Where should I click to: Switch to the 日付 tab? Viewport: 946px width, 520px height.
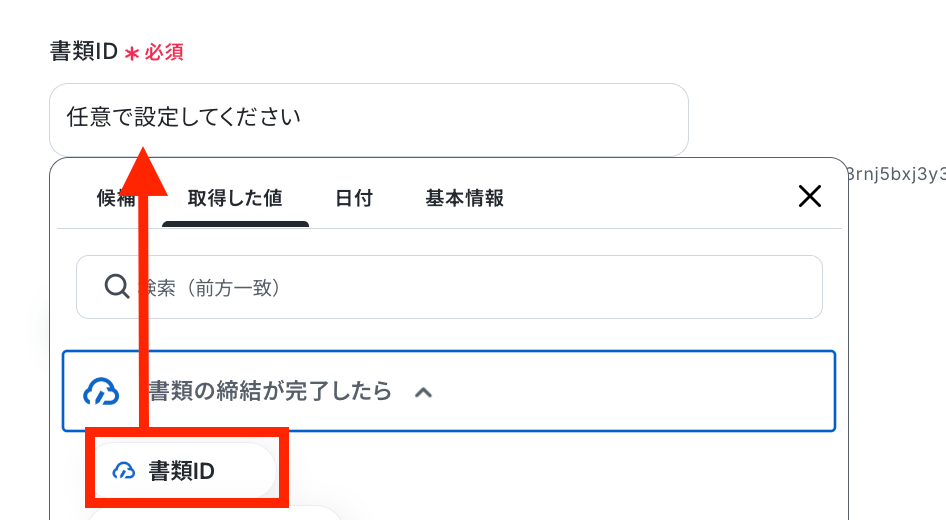click(x=354, y=198)
